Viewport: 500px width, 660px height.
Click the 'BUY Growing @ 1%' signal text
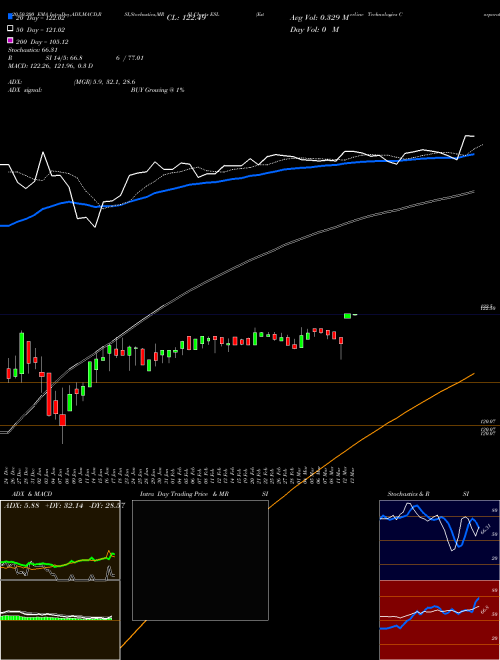tap(157, 90)
